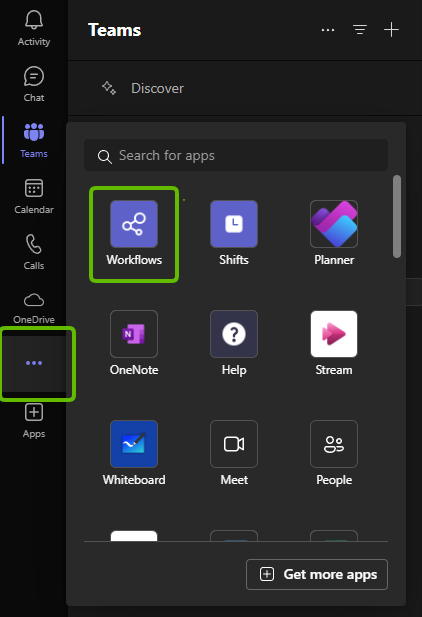
Task: Launch the Workflows app
Action: click(x=134, y=233)
